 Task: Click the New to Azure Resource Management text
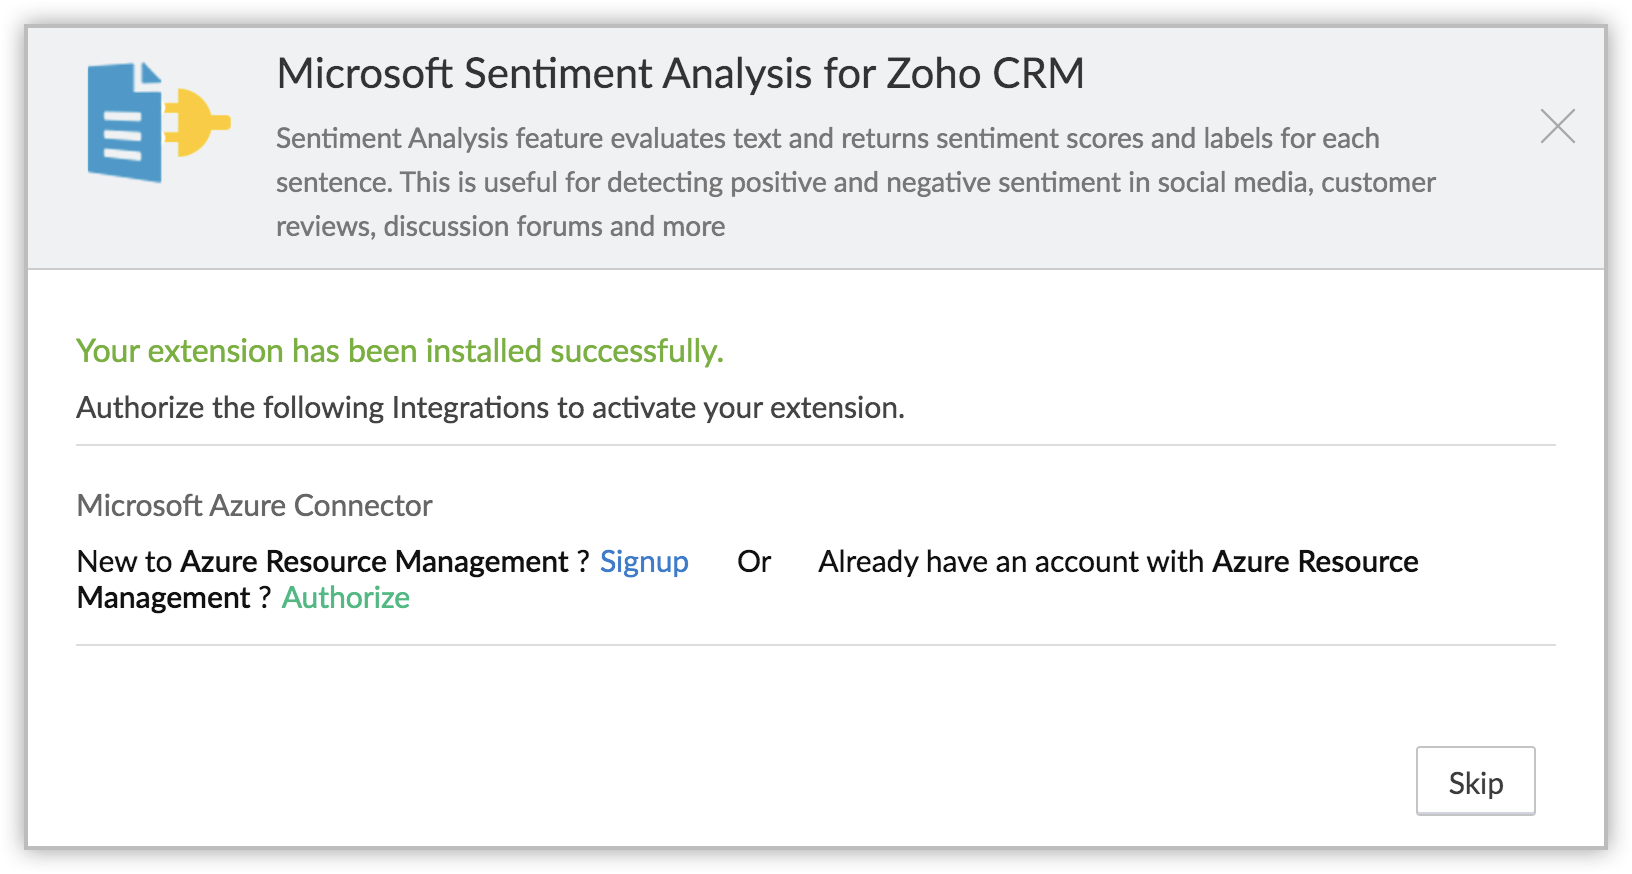click(322, 562)
